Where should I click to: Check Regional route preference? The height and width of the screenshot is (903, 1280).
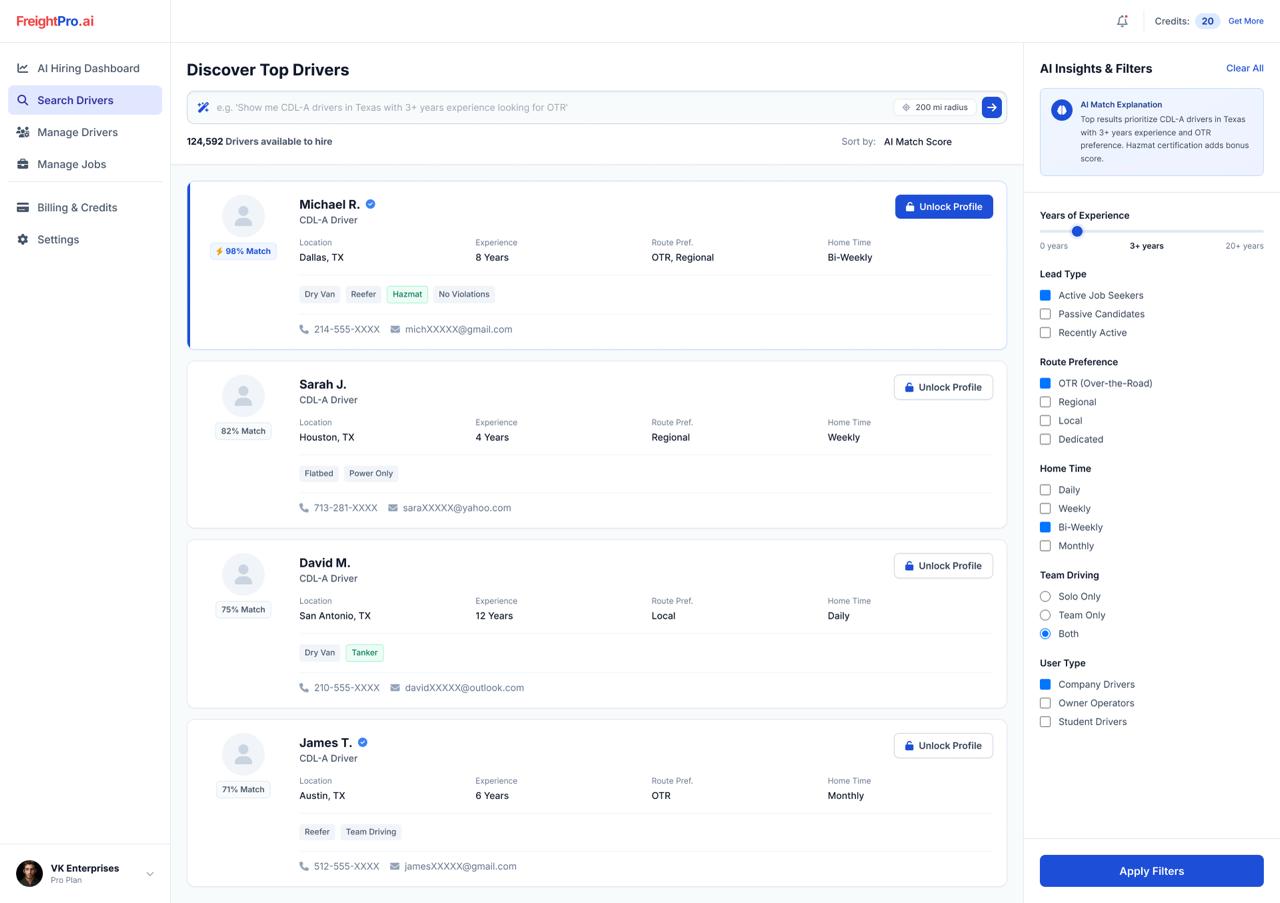pyautogui.click(x=1045, y=402)
